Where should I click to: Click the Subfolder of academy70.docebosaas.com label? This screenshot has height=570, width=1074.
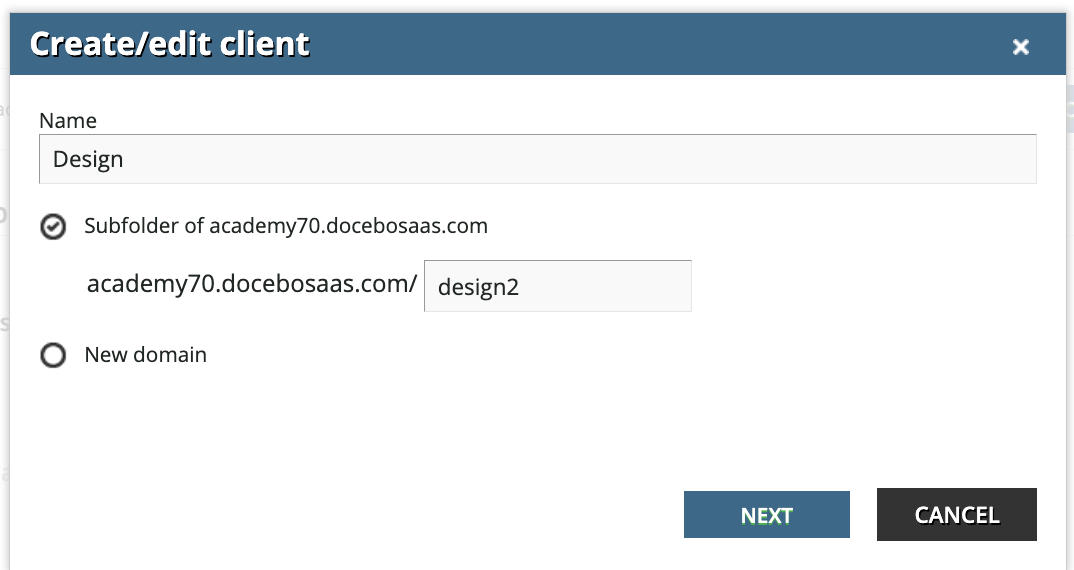286,226
